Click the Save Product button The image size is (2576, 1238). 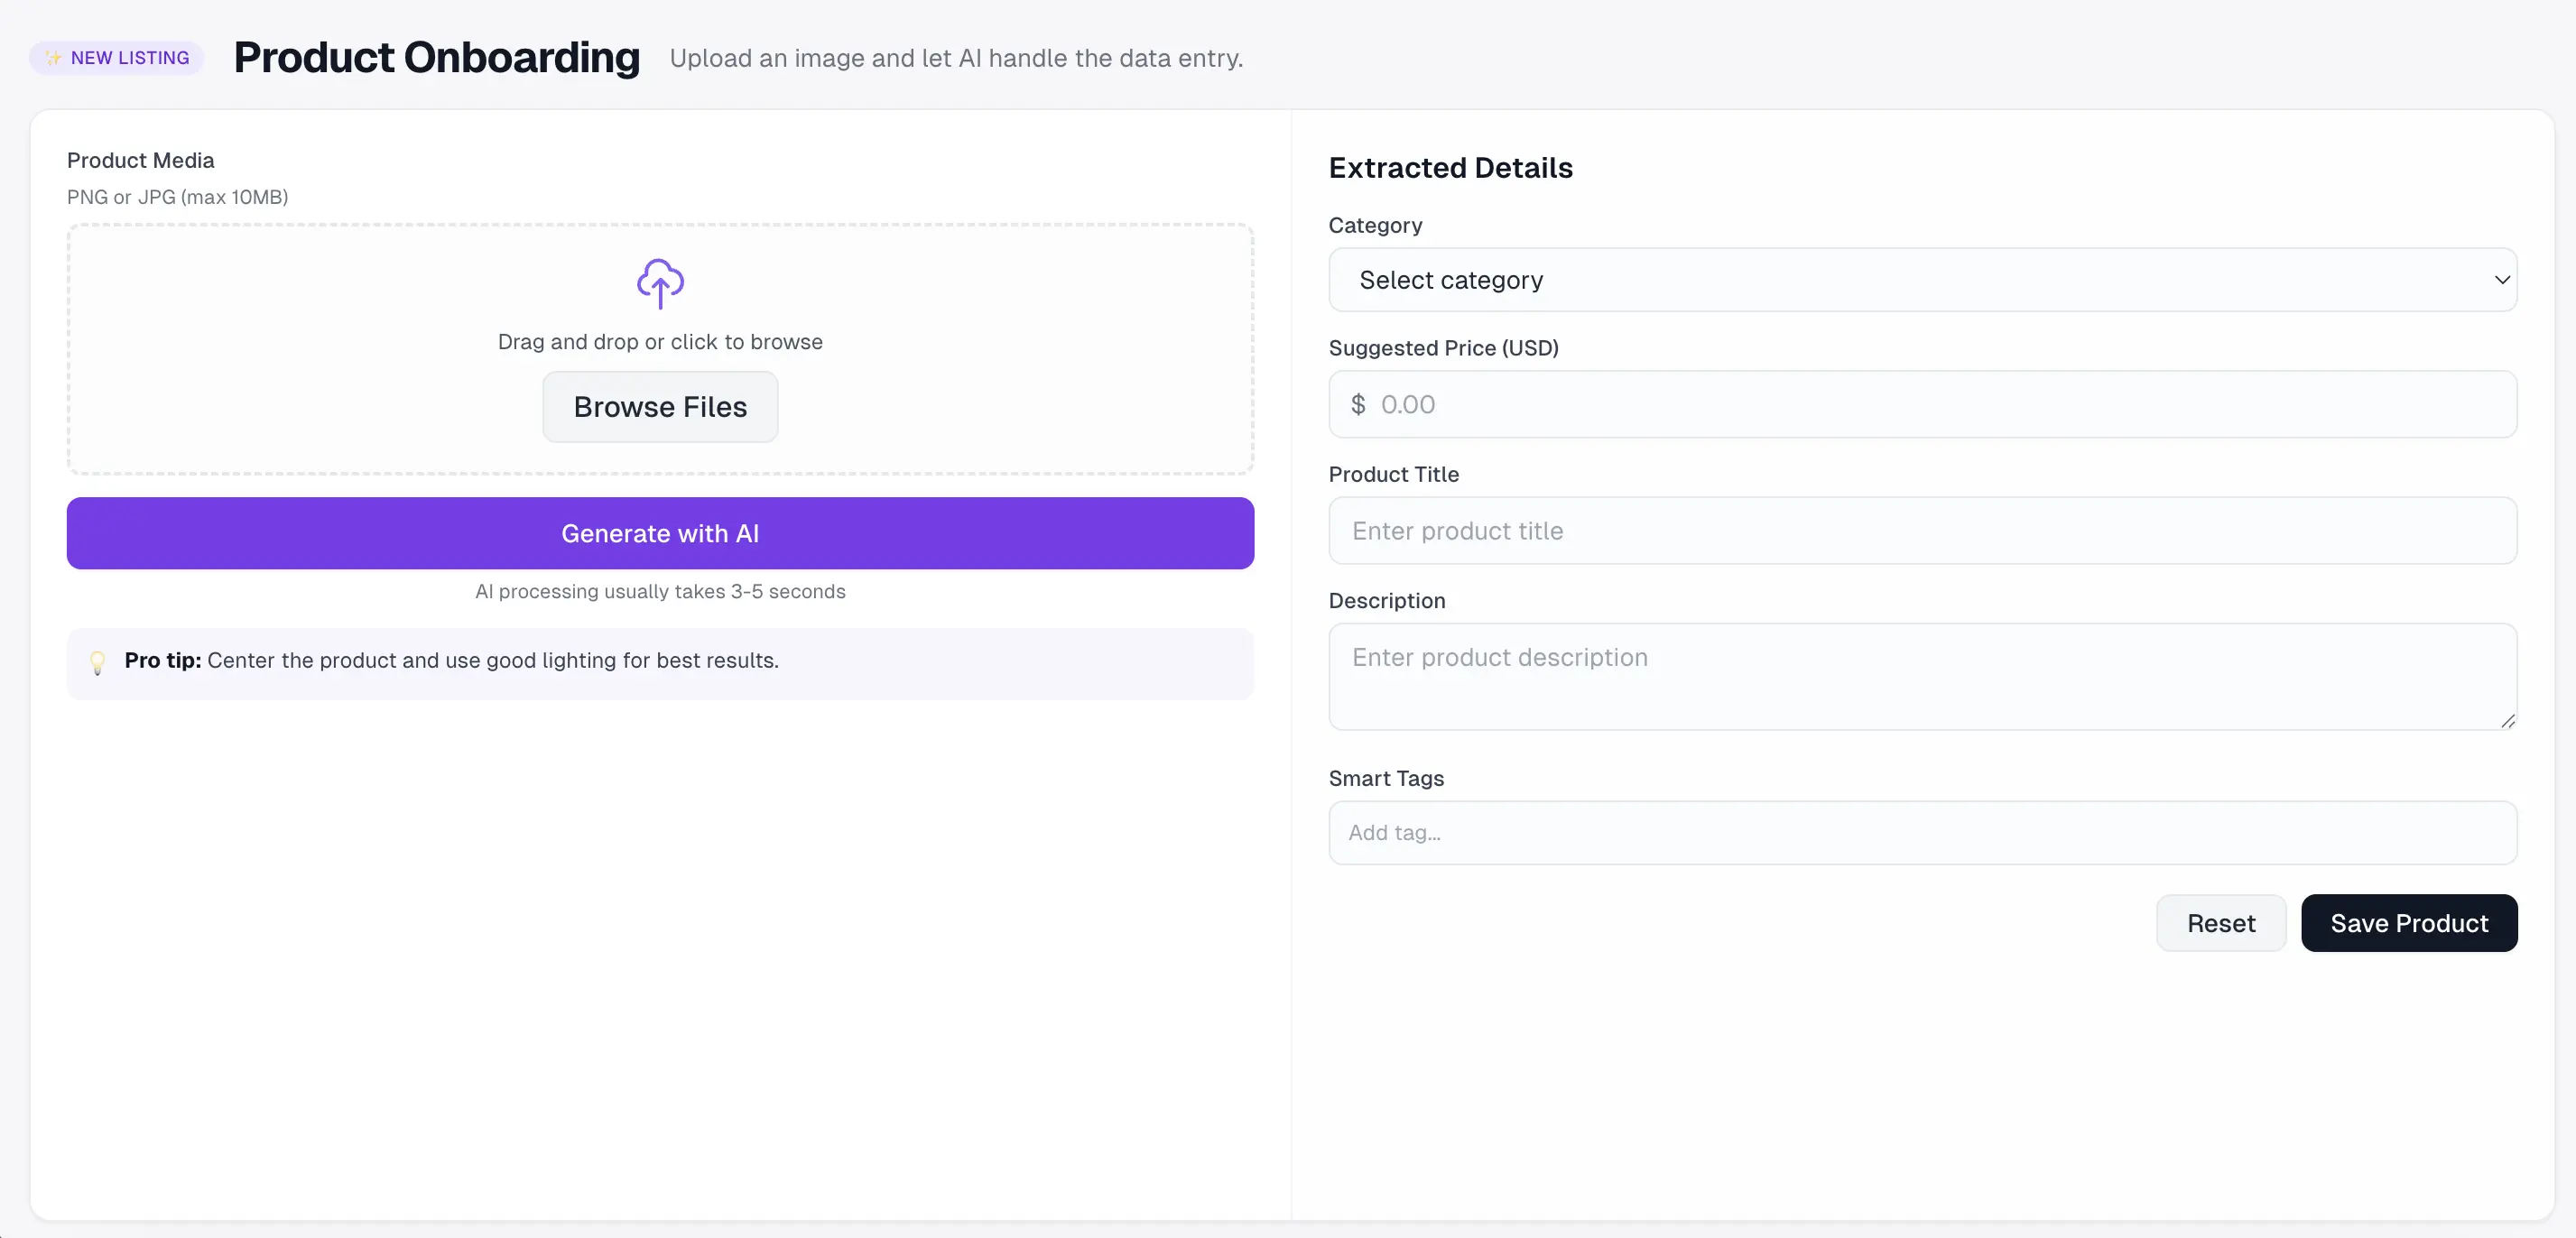(x=2409, y=922)
